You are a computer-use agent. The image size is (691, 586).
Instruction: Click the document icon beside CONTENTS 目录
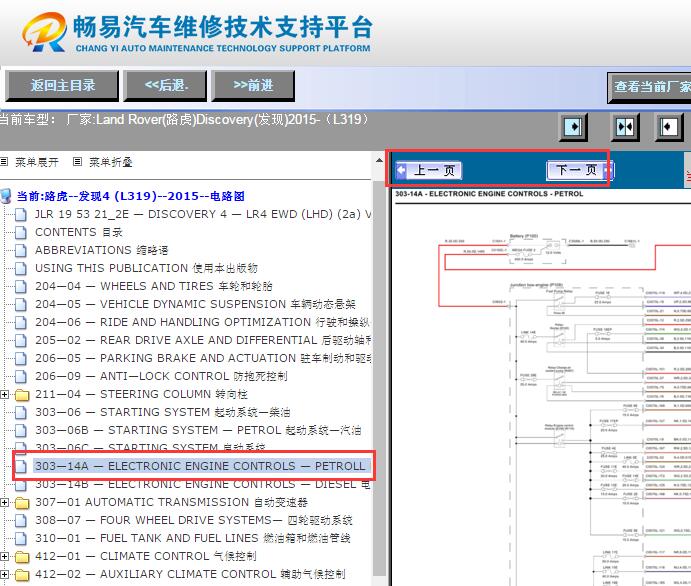point(21,232)
